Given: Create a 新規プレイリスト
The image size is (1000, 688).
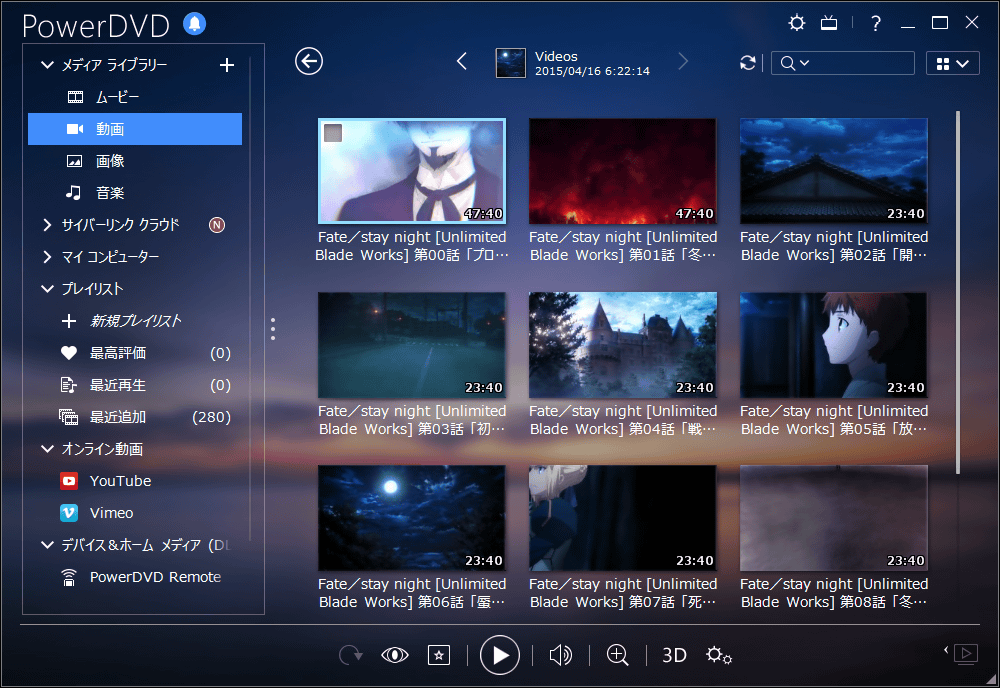Looking at the screenshot, I should [135, 321].
